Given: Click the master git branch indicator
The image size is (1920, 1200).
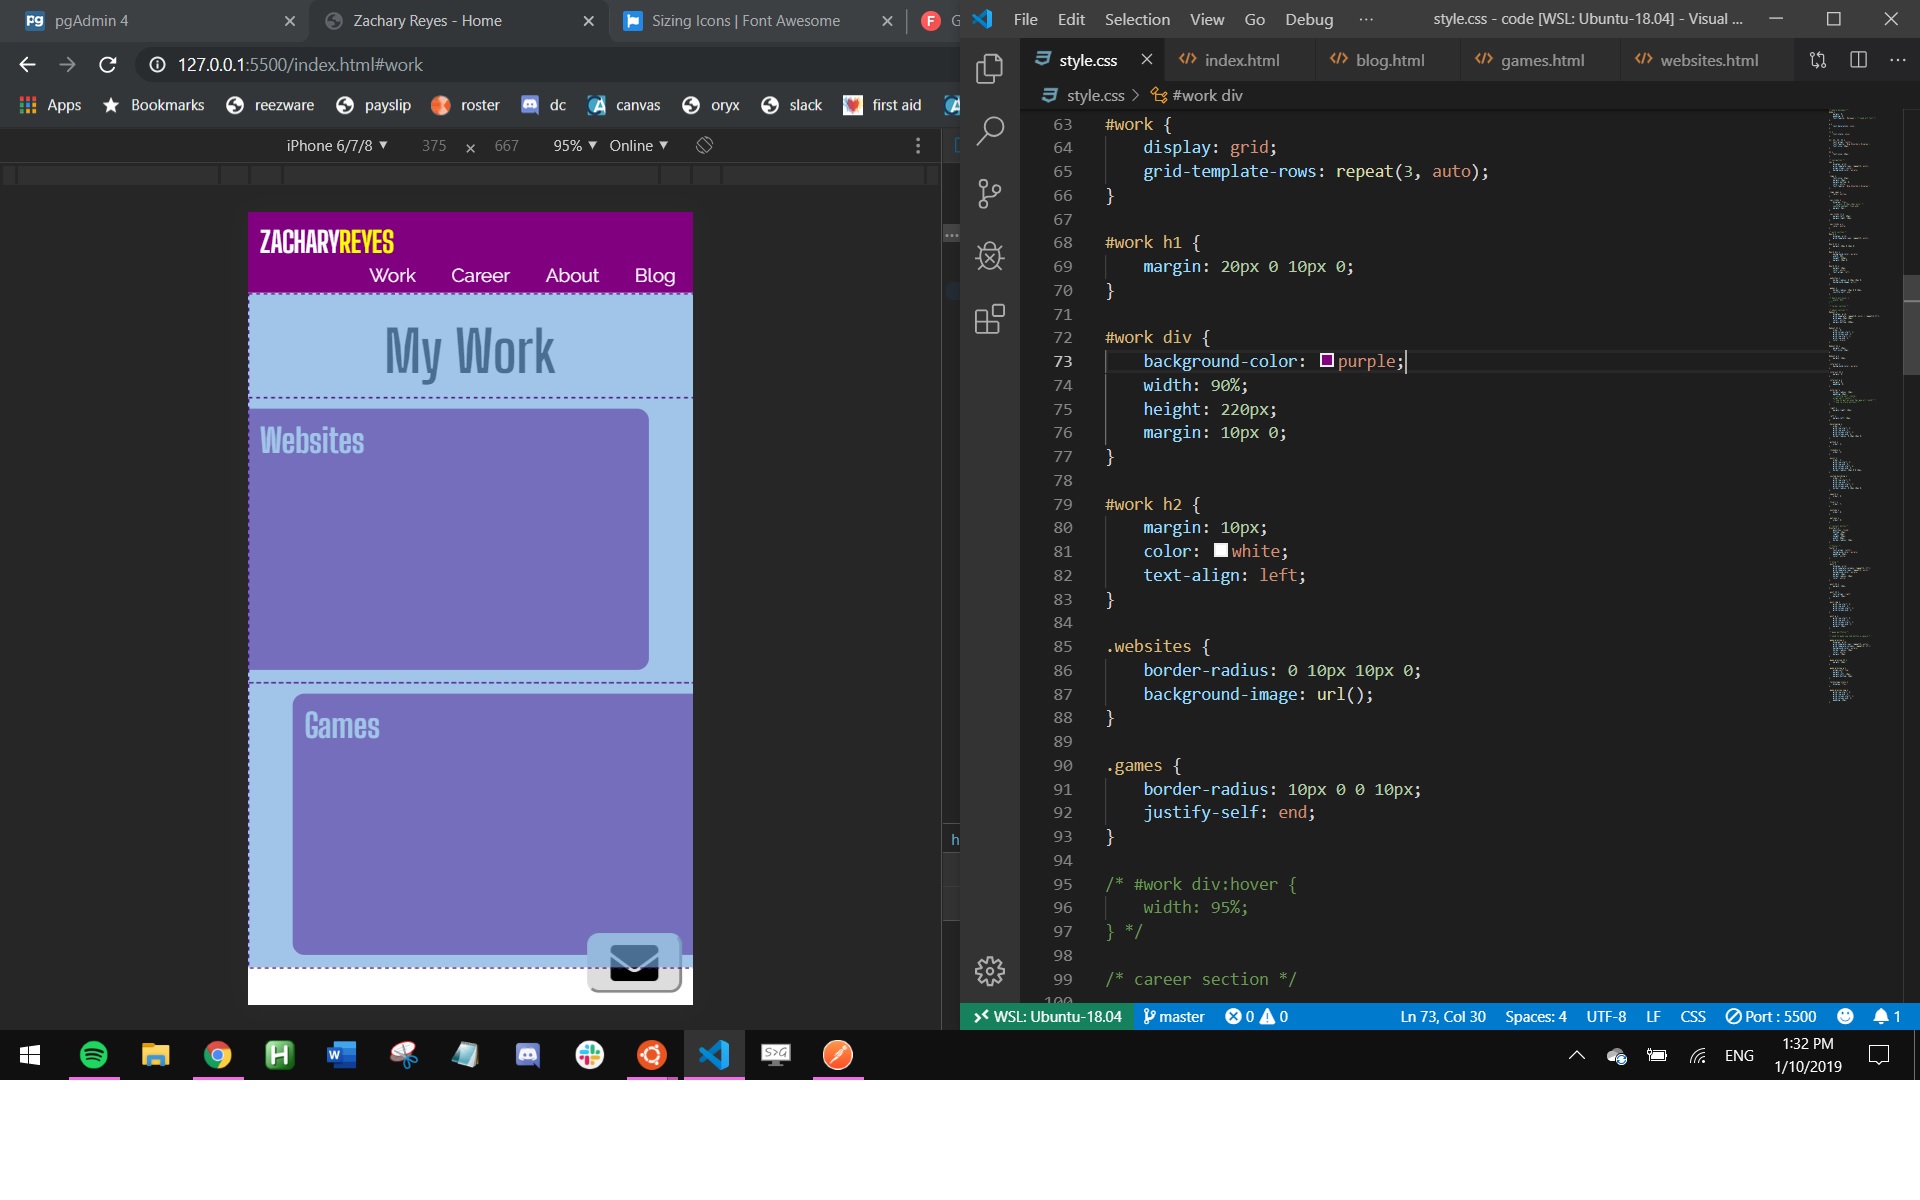Looking at the screenshot, I should point(1174,1016).
